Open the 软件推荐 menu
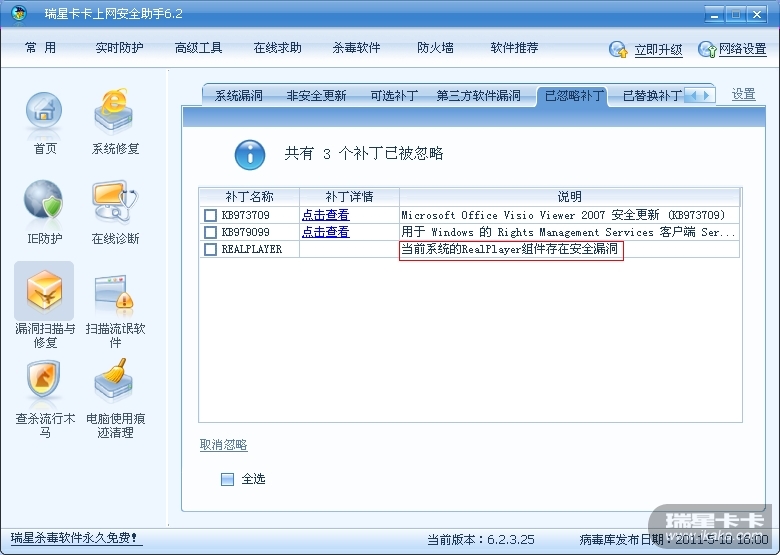Image resolution: width=780 pixels, height=555 pixels. tap(514, 48)
